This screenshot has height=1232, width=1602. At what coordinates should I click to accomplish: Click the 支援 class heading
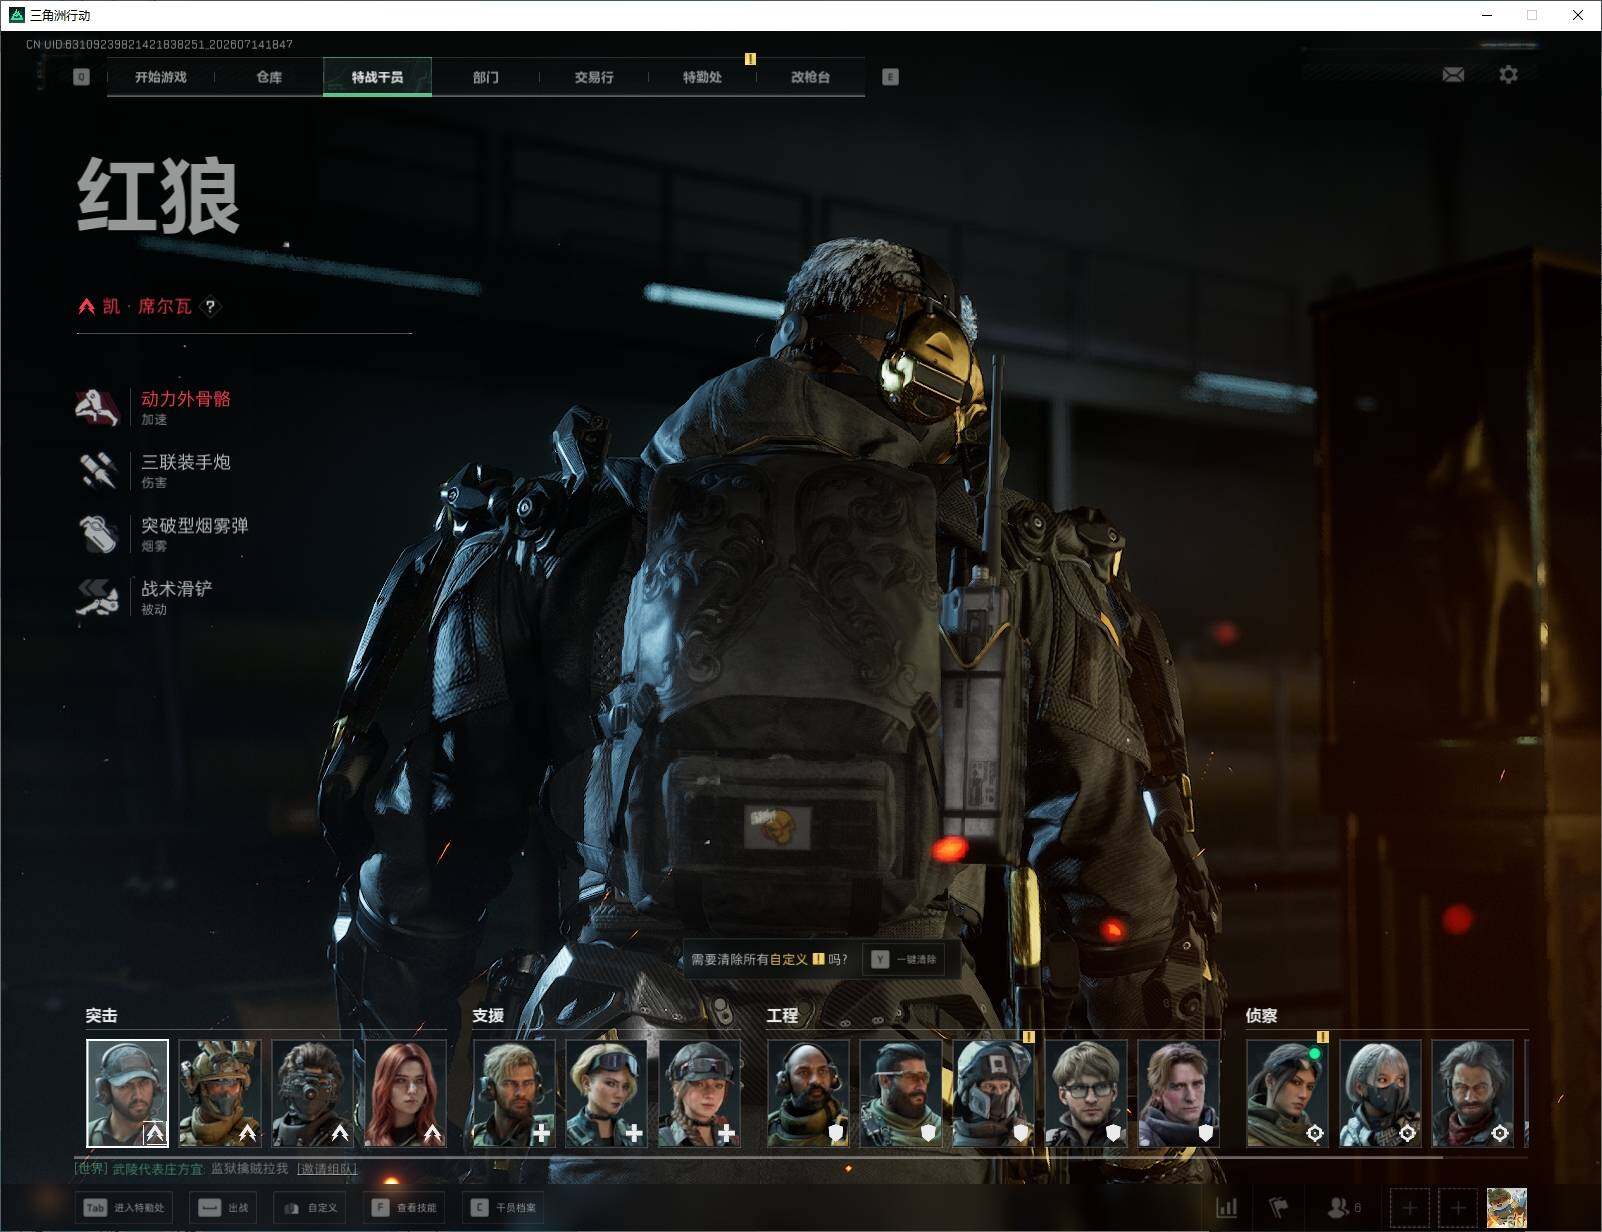[x=488, y=1015]
